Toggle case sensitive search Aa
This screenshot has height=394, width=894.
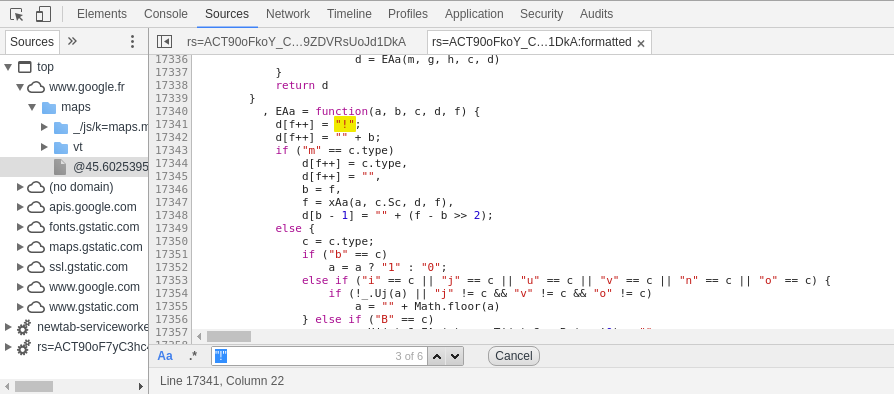(x=165, y=356)
